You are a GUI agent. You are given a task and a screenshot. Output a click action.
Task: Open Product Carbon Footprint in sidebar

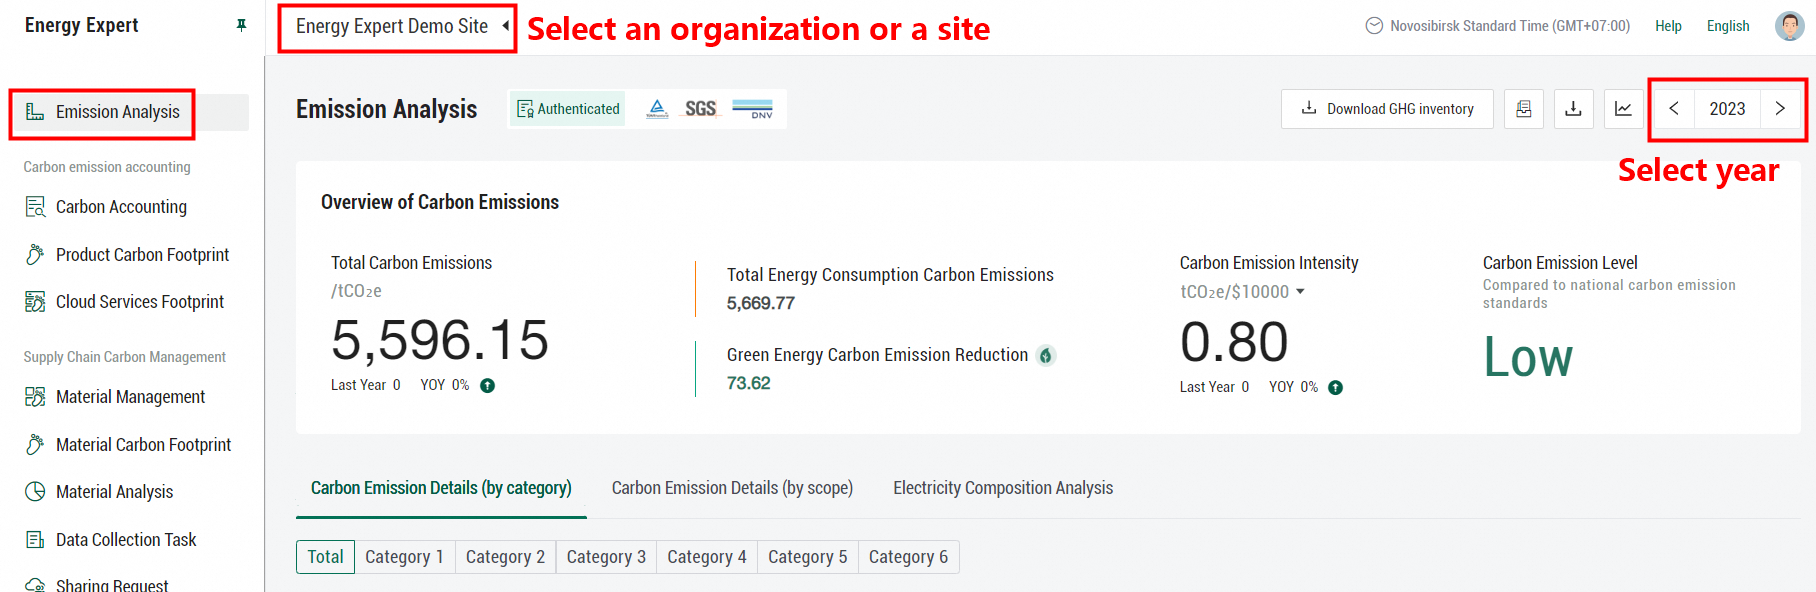[x=142, y=255]
